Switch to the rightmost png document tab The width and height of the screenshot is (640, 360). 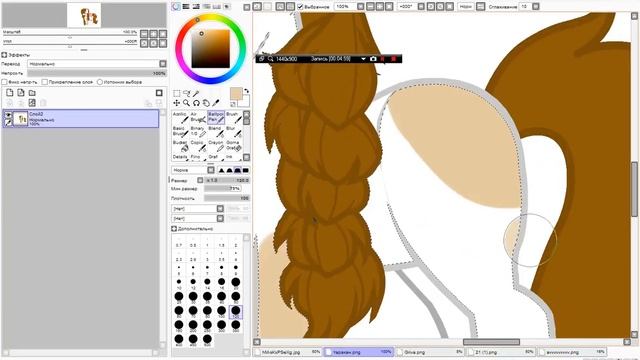571,352
